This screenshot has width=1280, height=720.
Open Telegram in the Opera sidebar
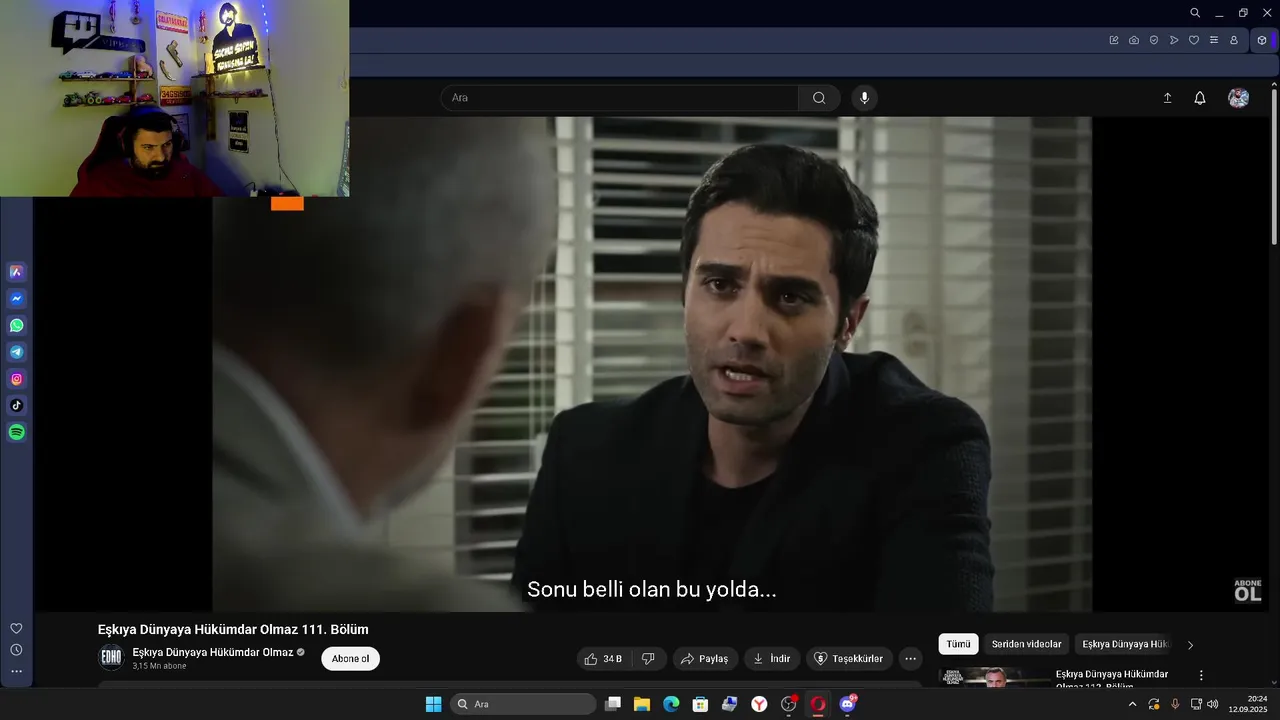(x=16, y=352)
